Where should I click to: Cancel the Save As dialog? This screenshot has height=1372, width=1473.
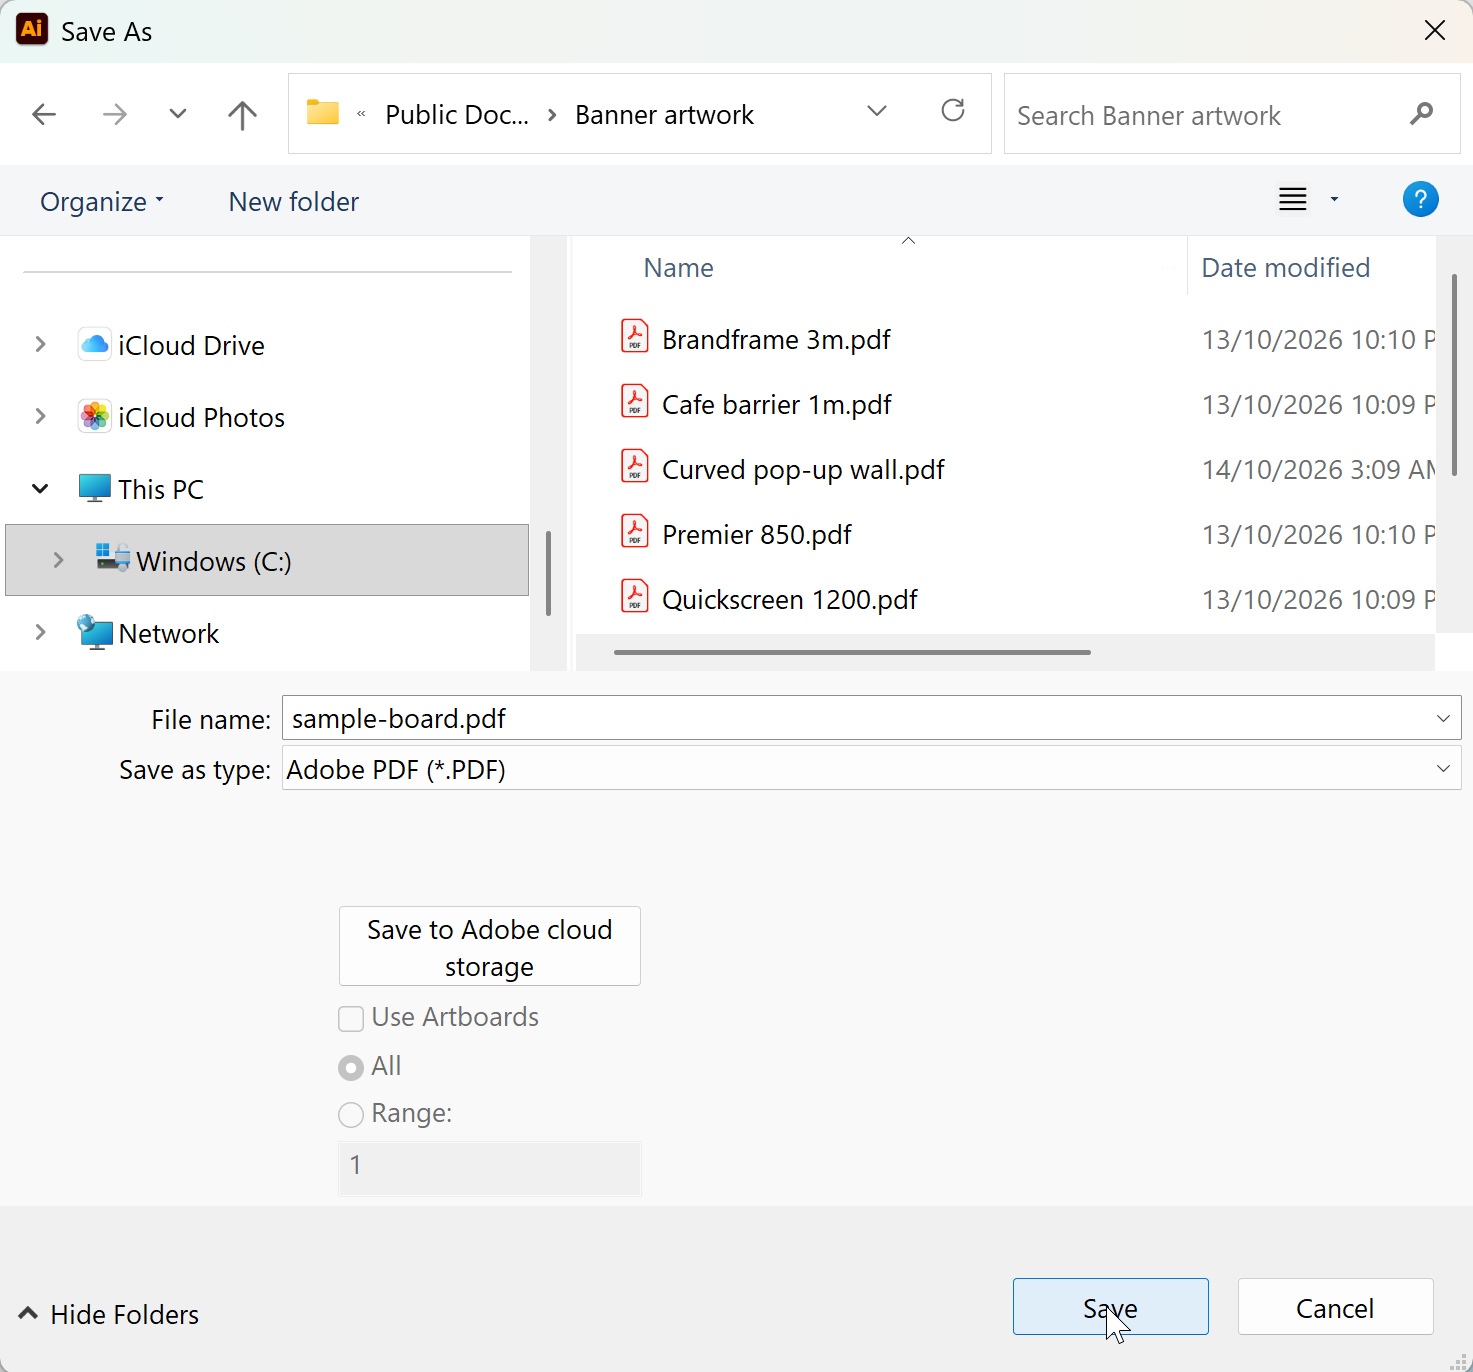click(1336, 1307)
